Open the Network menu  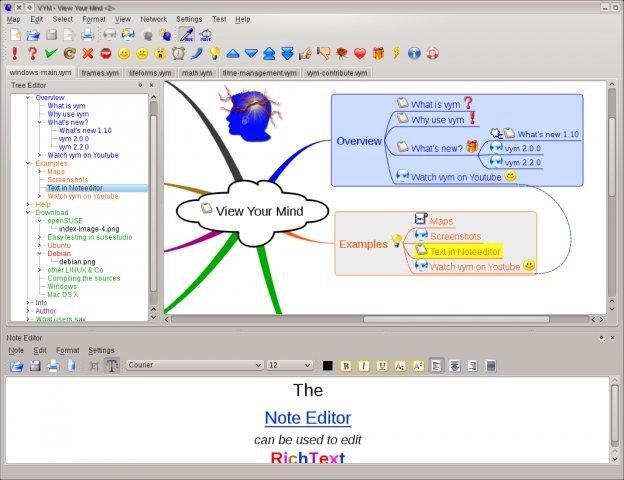point(153,19)
